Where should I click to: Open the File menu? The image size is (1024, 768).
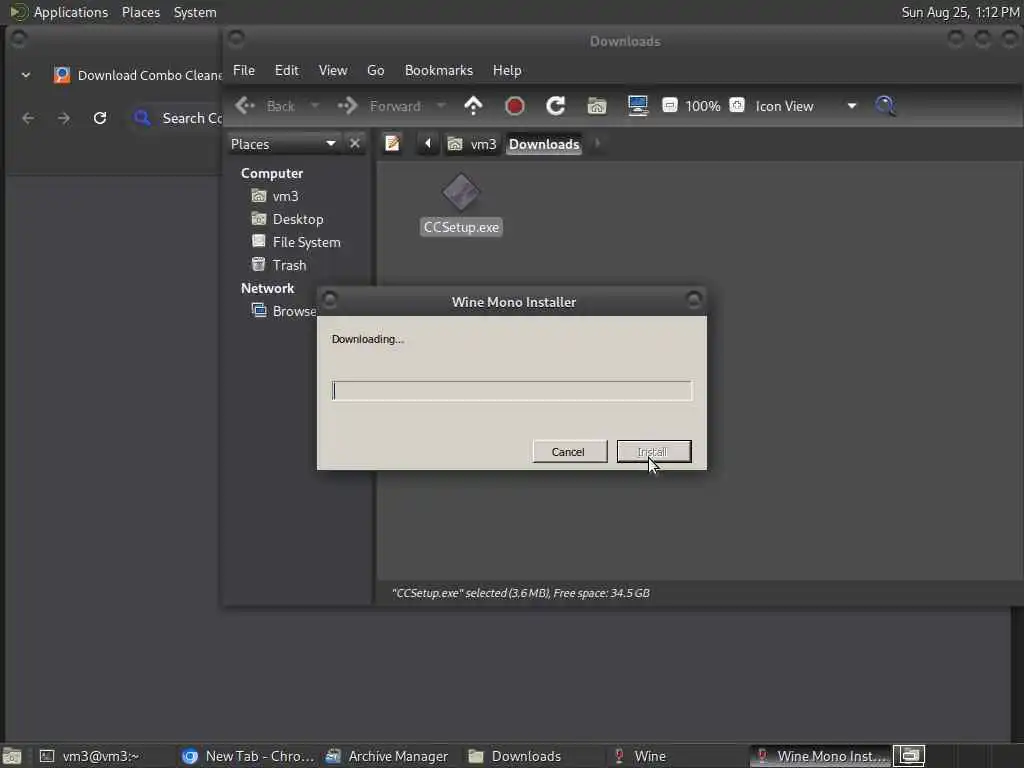click(244, 71)
